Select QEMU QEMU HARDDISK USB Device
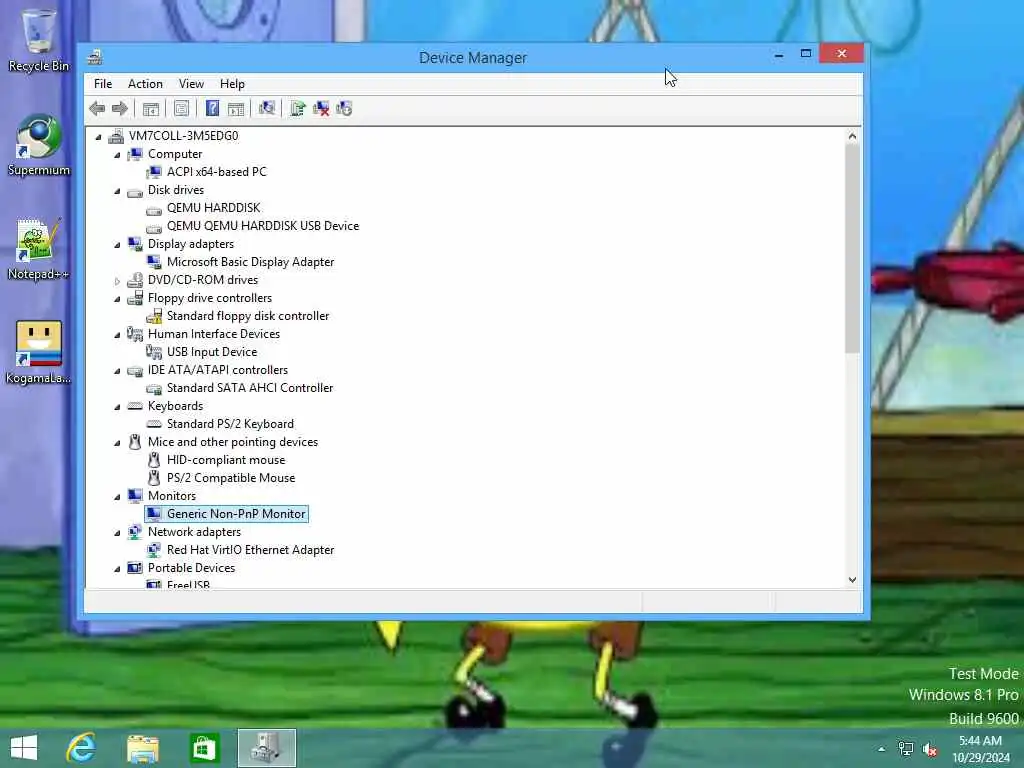Screen dimensions: 1024x768 (x=263, y=226)
